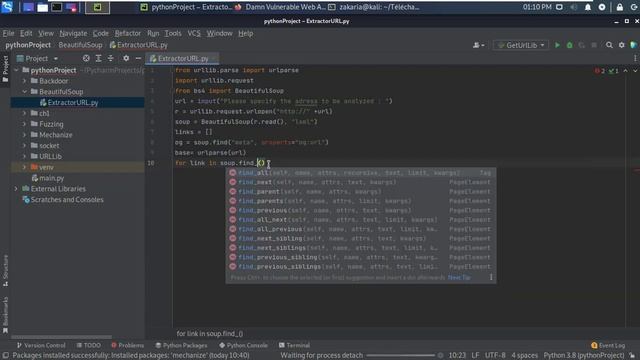Open the File menu
The image size is (640, 360).
pyautogui.click(x=8, y=33)
